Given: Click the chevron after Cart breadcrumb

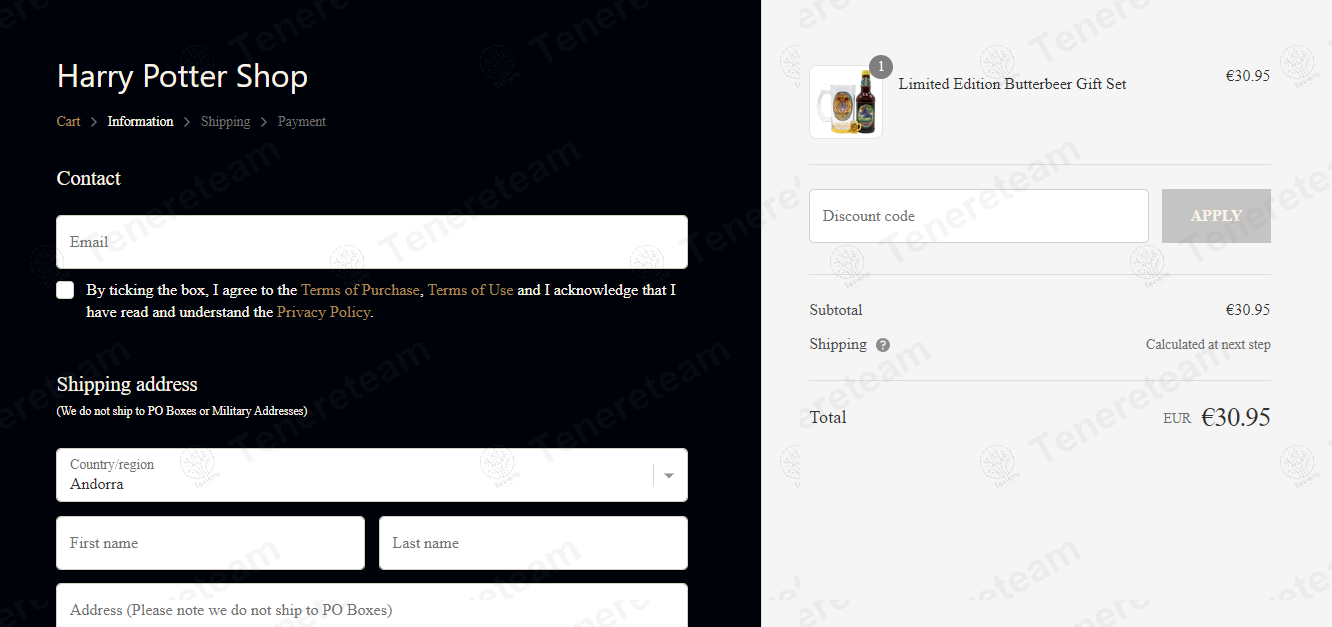Looking at the screenshot, I should [94, 122].
